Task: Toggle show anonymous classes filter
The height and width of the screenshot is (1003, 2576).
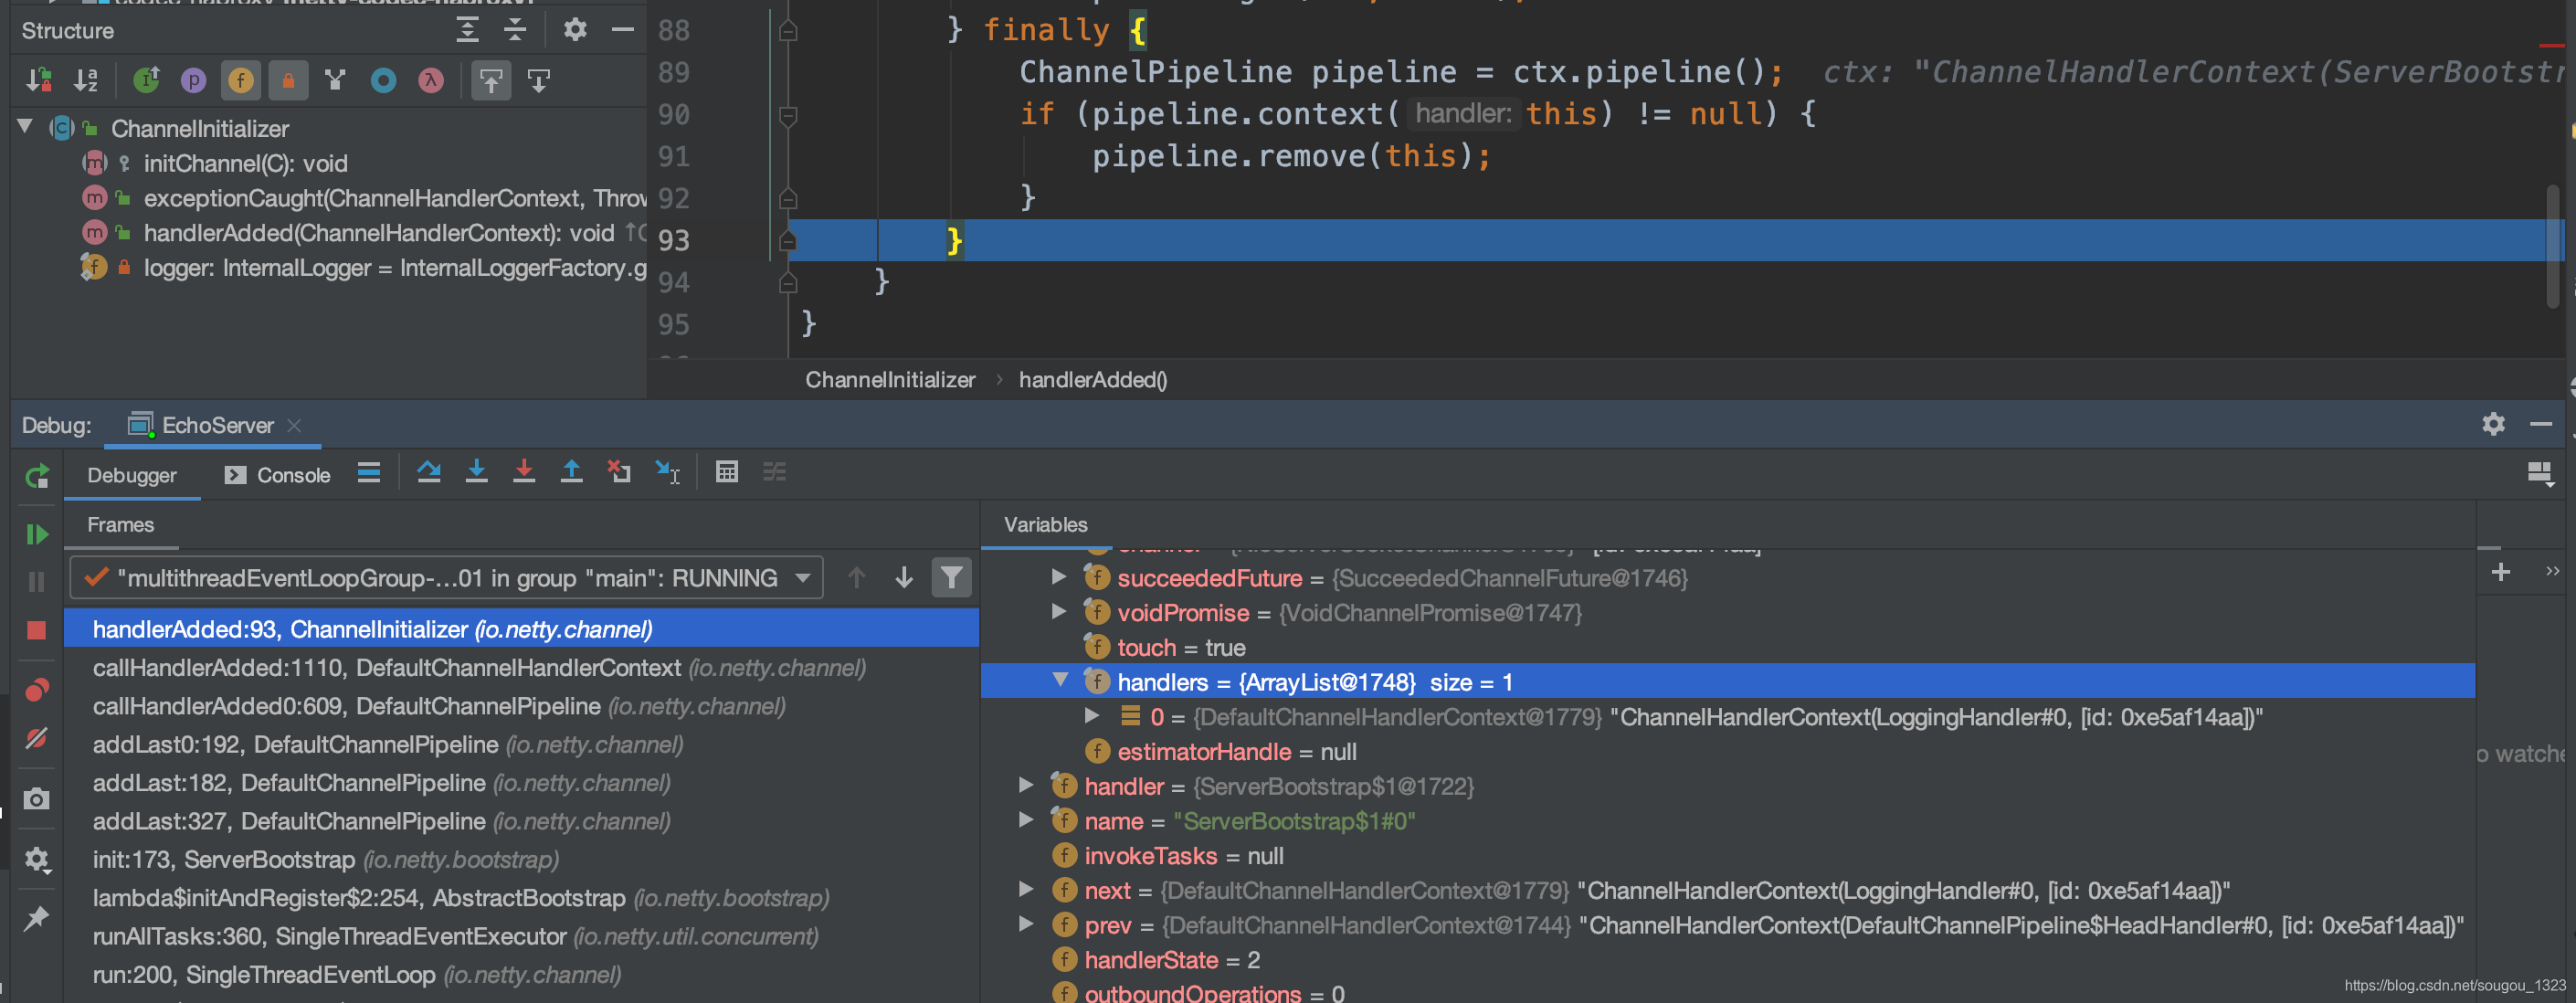Action: click(x=383, y=80)
